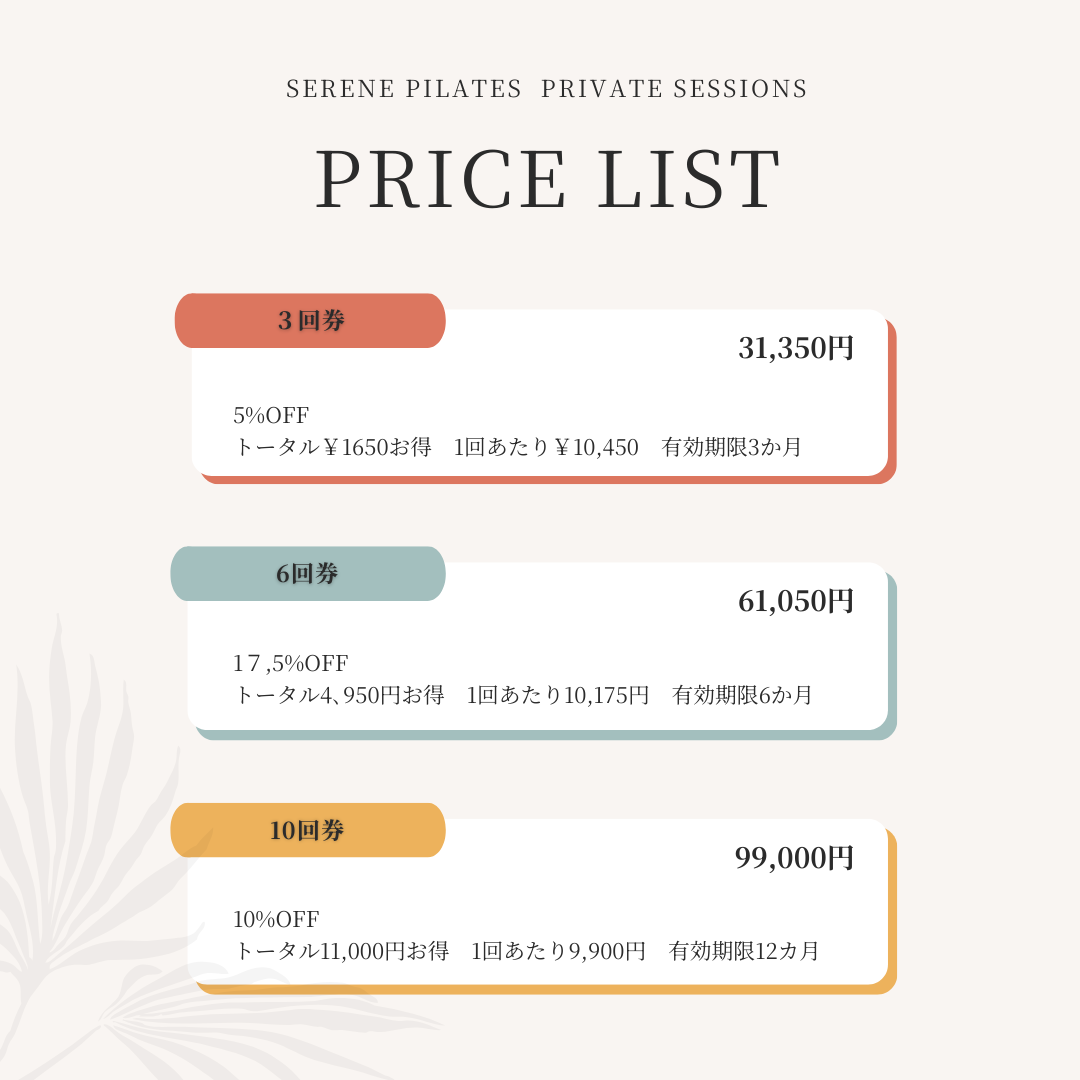The width and height of the screenshot is (1080, 1080).
Task: Click the red 3回券 label
Action: (x=310, y=321)
